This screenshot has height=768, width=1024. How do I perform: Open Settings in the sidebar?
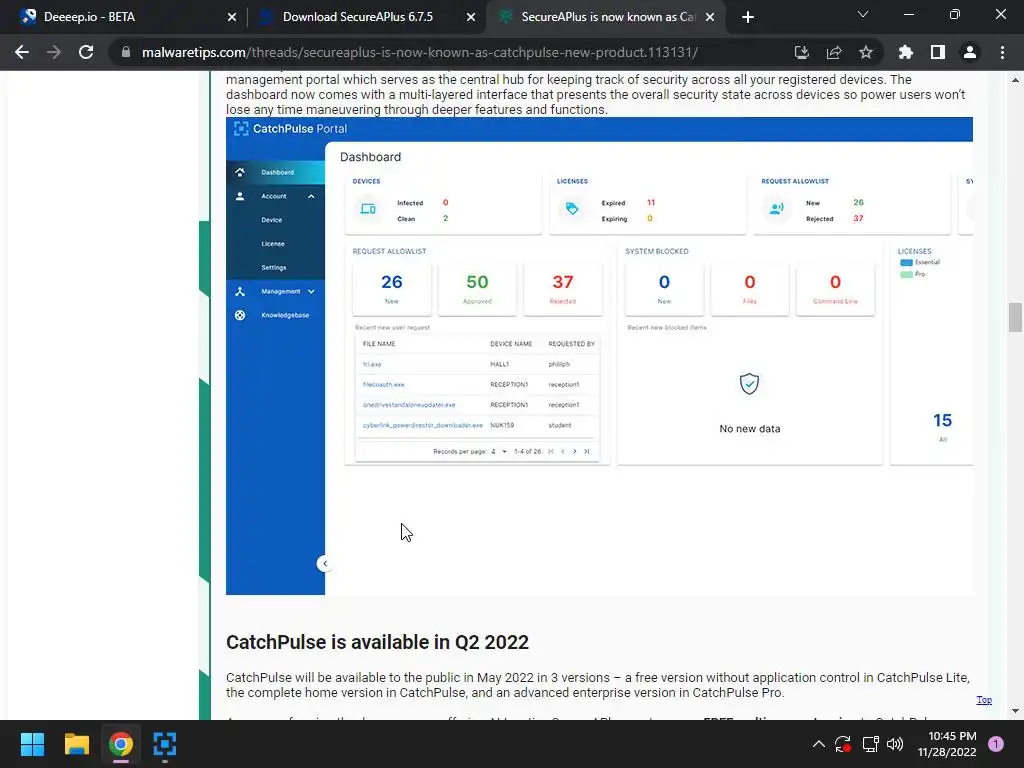pyautogui.click(x=274, y=267)
